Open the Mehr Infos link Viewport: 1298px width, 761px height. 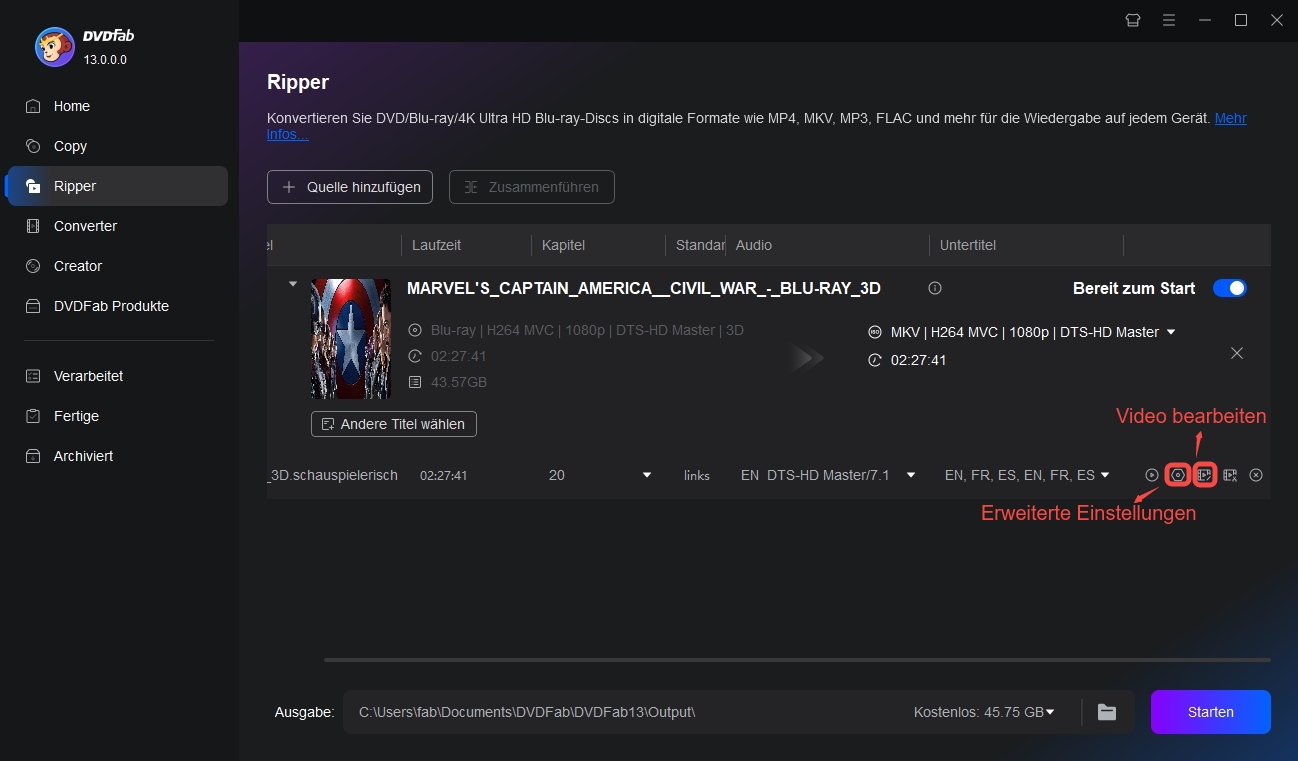pos(1230,118)
